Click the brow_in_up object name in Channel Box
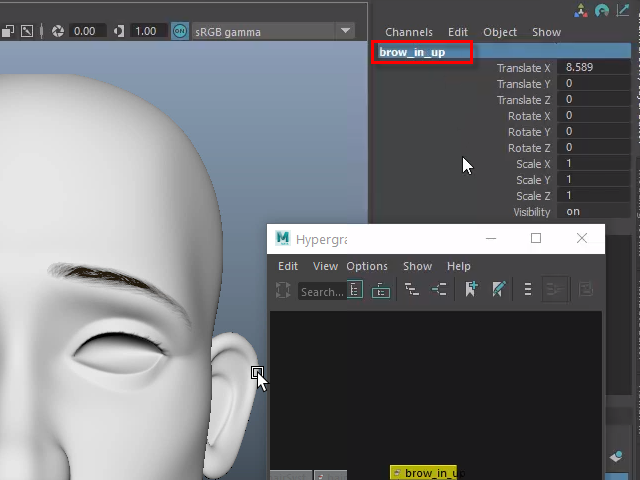 click(x=412, y=52)
